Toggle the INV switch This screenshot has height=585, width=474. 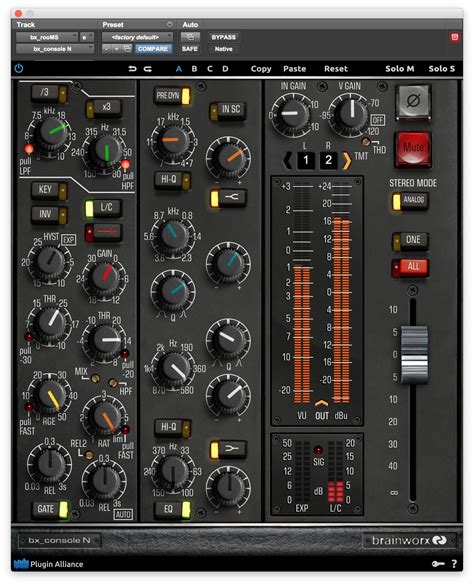[x=49, y=215]
